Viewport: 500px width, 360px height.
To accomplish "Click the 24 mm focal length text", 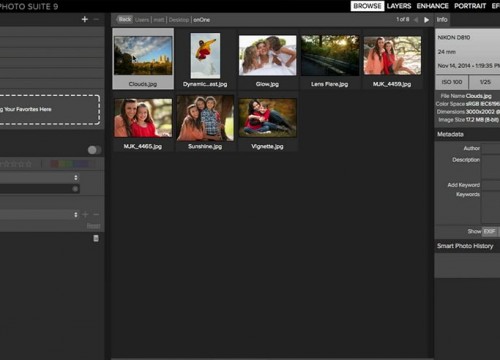I will click(446, 52).
